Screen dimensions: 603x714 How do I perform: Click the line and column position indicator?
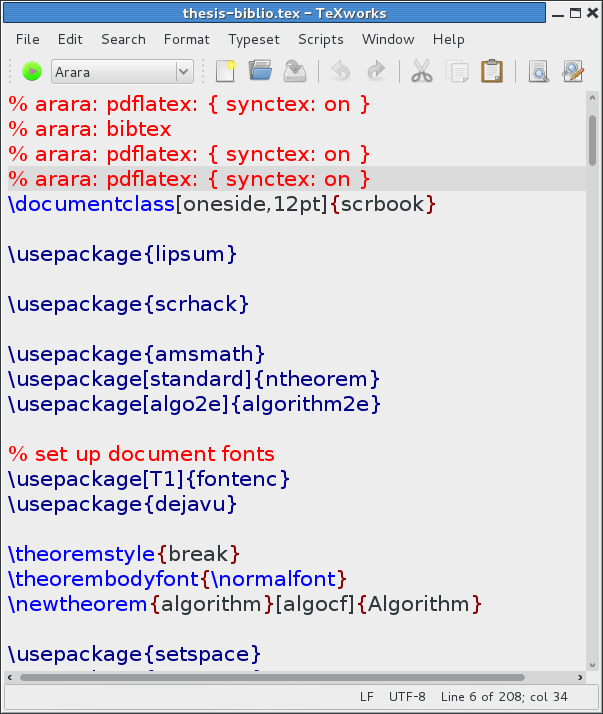point(505,697)
